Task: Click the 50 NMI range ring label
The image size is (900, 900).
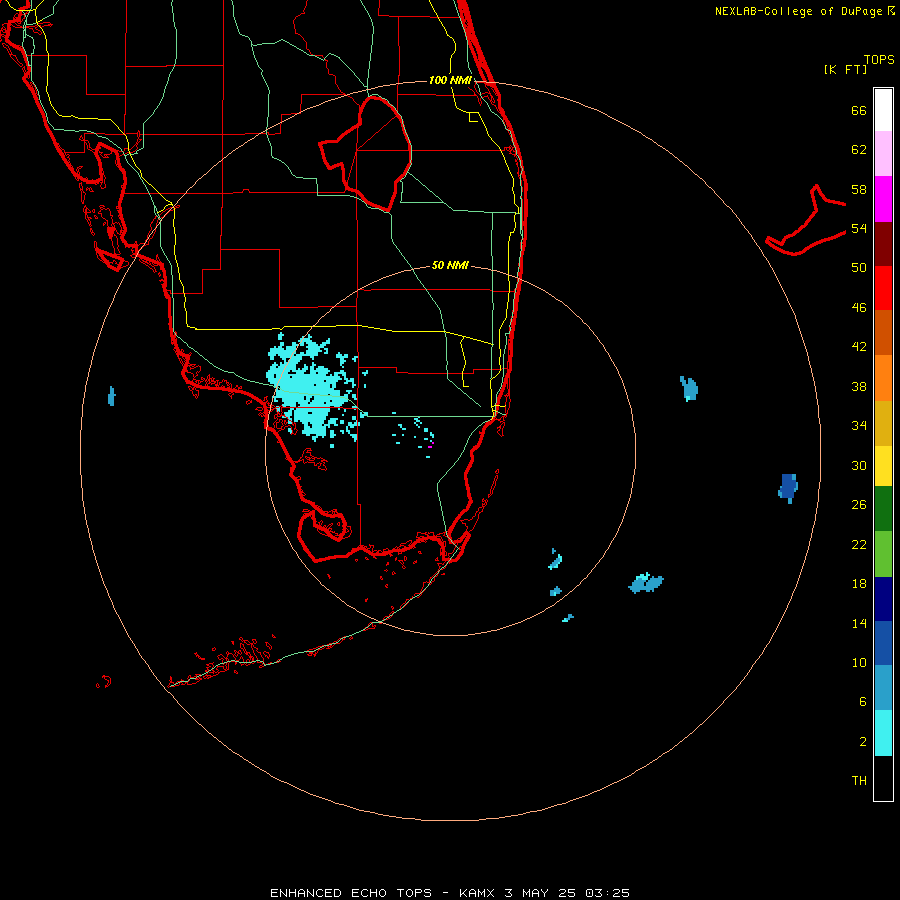Action: (x=450, y=265)
